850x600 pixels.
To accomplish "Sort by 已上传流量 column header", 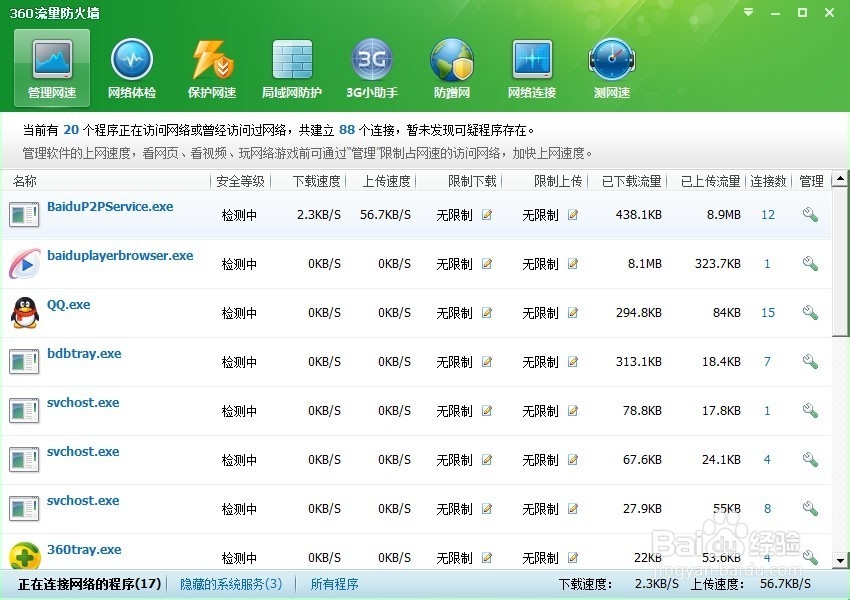I will [711, 181].
